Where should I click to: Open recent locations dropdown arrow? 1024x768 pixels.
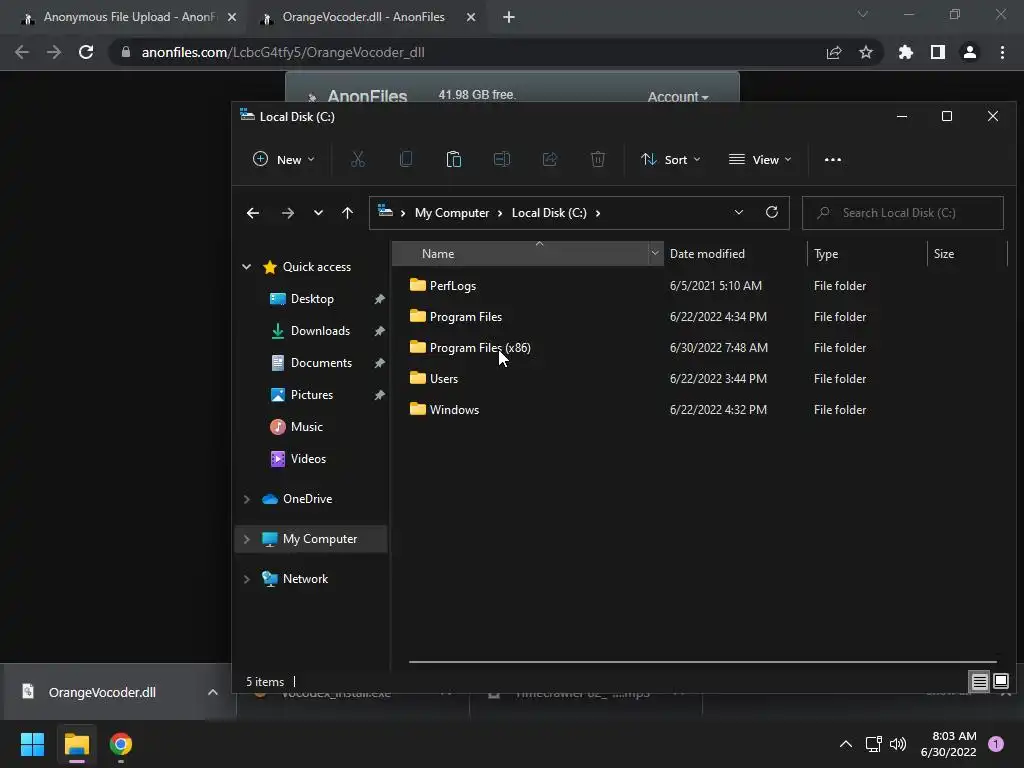pyautogui.click(x=318, y=213)
